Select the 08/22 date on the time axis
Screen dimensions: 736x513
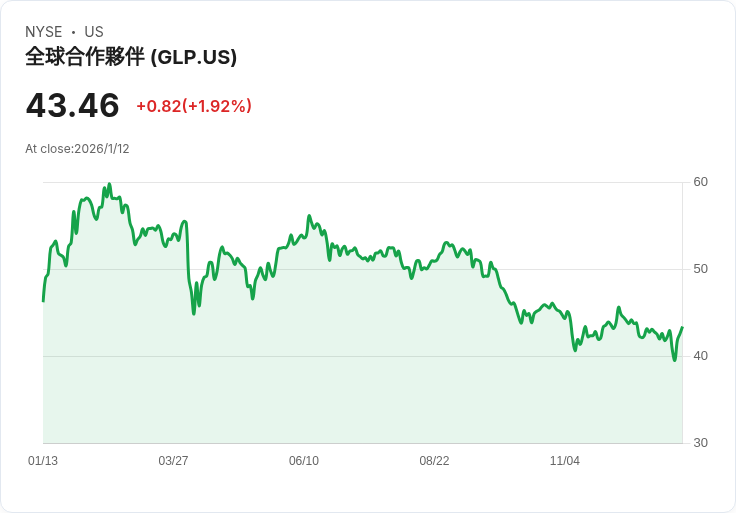pyautogui.click(x=434, y=461)
